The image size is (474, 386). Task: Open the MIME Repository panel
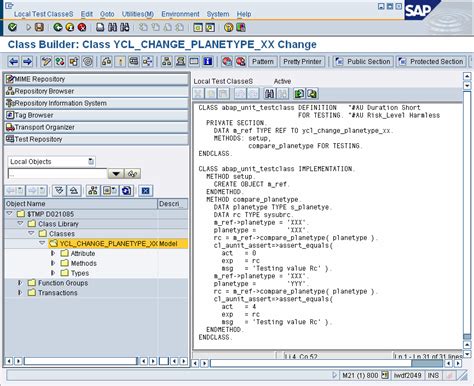[x=97, y=79]
